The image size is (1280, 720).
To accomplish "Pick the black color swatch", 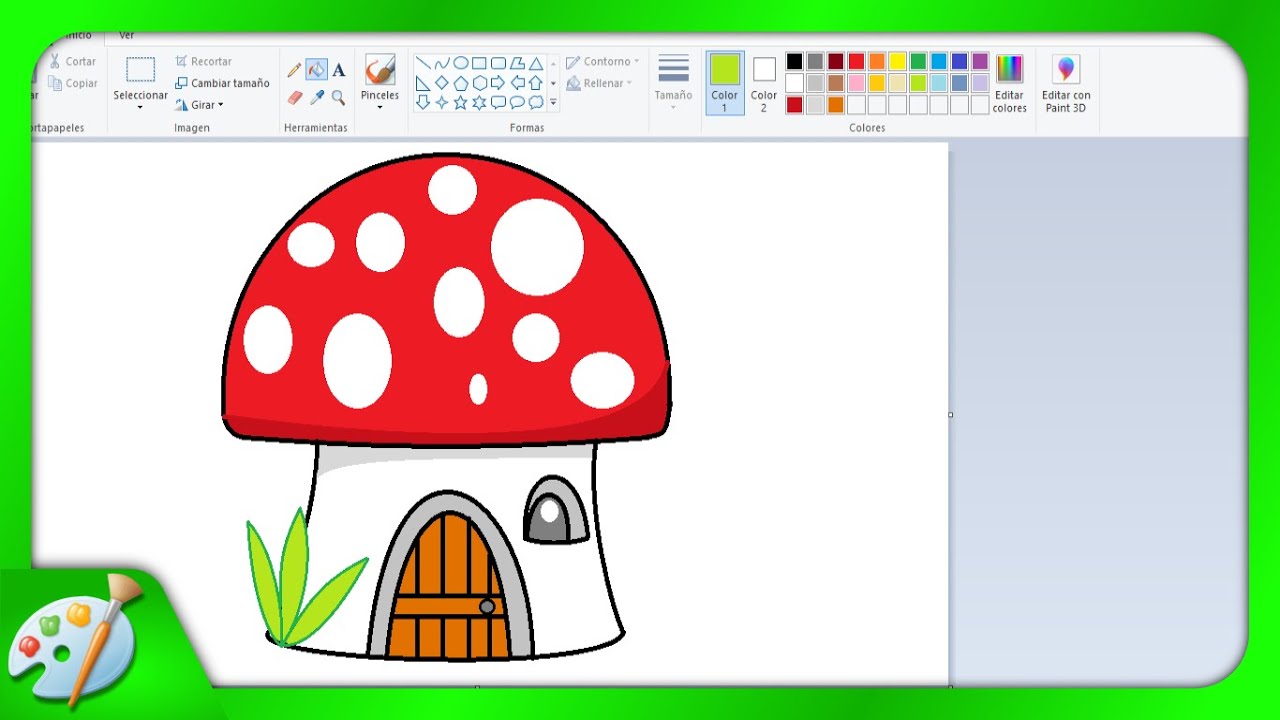I will click(794, 61).
